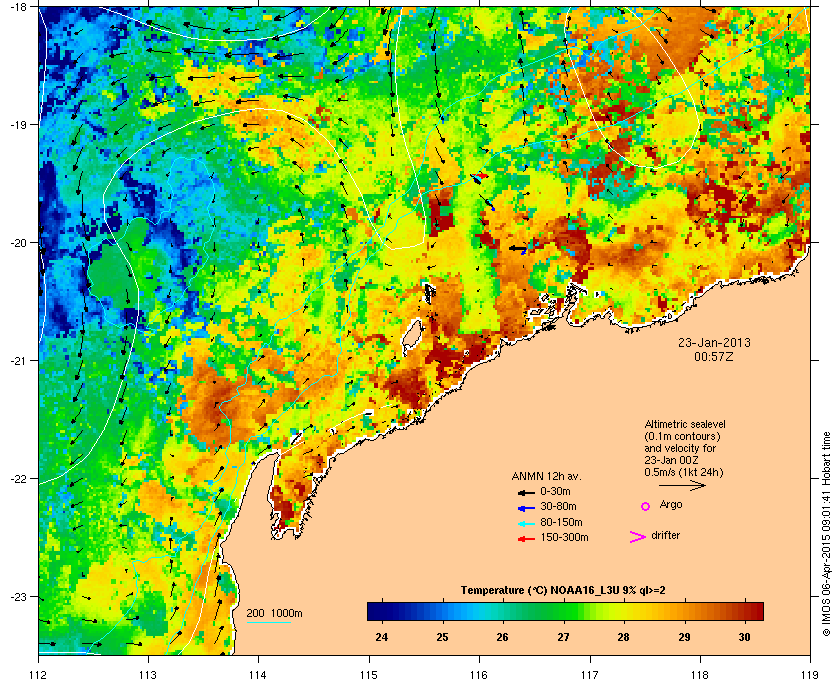
Task: Click the ANMN 12h av. heading
Action: (x=546, y=476)
